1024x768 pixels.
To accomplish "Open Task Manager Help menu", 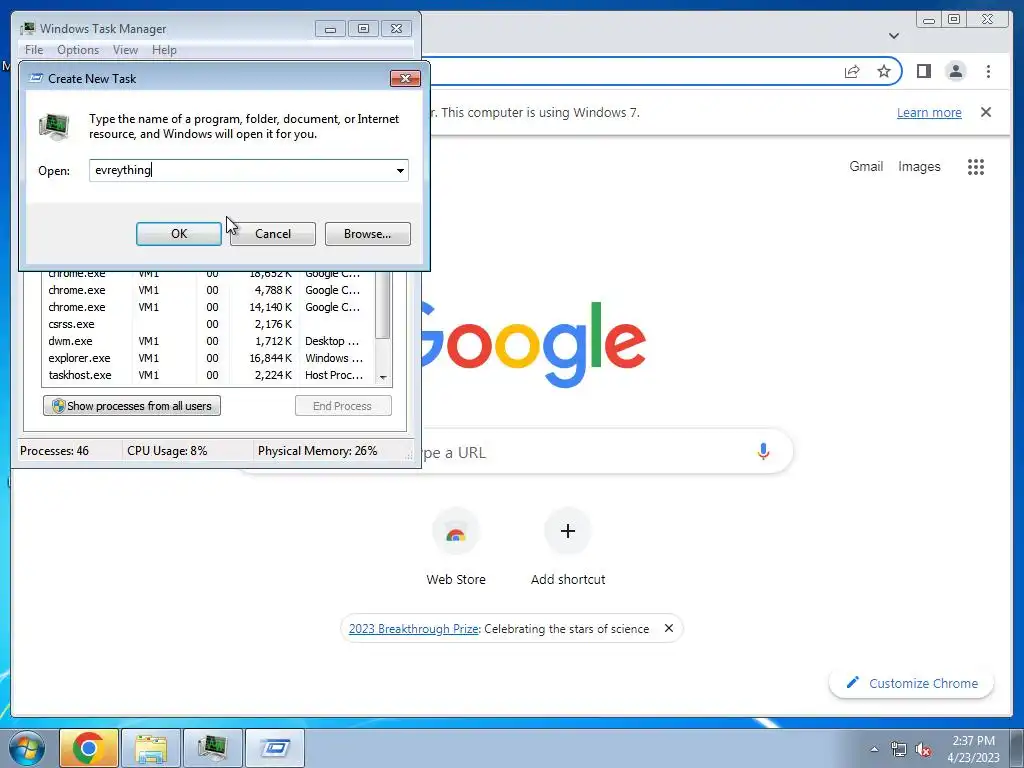I will [164, 50].
